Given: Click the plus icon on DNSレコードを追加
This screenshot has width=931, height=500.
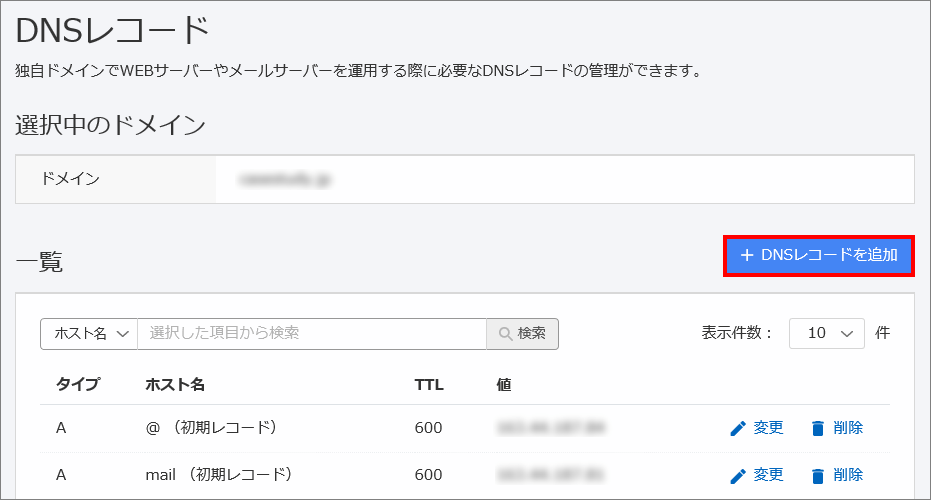Looking at the screenshot, I should 747,255.
